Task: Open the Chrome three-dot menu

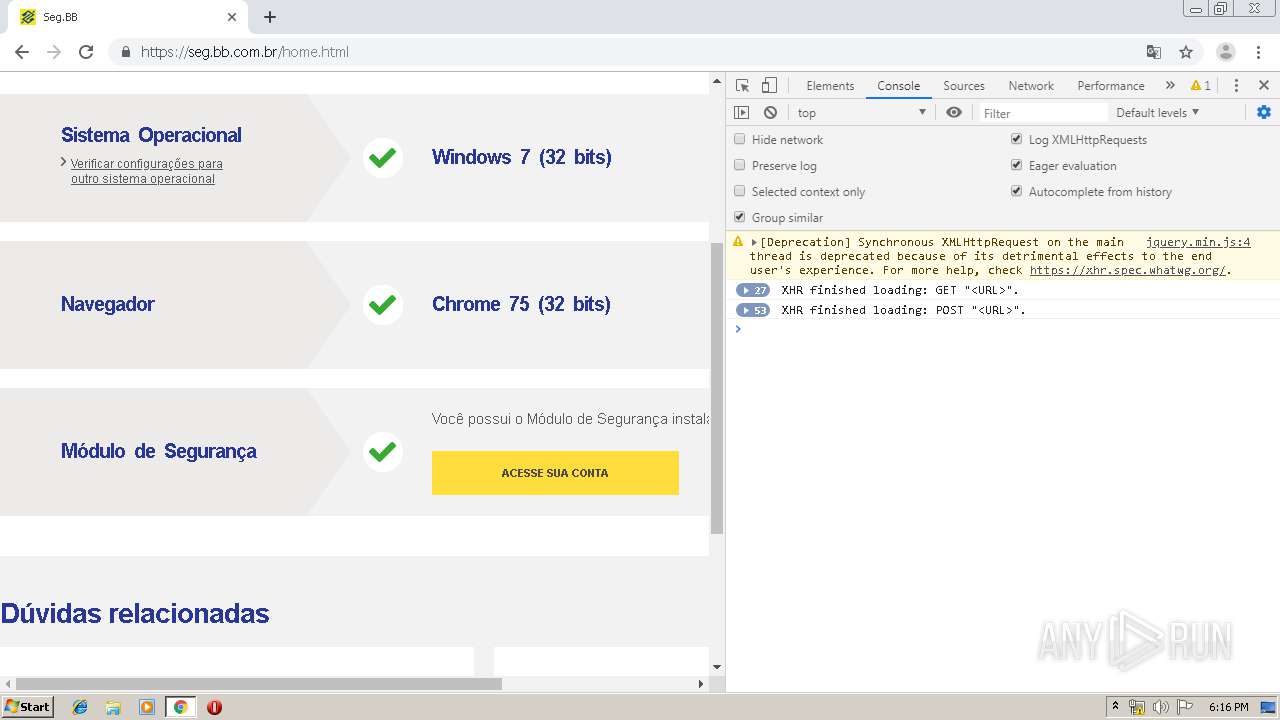Action: click(x=1258, y=52)
